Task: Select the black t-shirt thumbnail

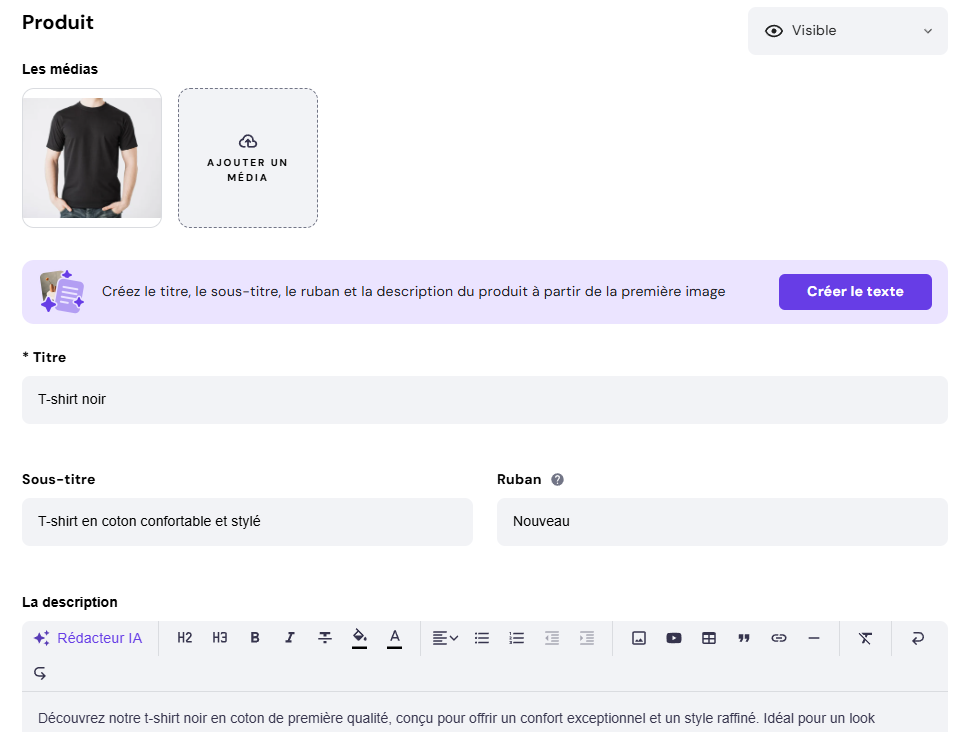Action: (x=91, y=155)
